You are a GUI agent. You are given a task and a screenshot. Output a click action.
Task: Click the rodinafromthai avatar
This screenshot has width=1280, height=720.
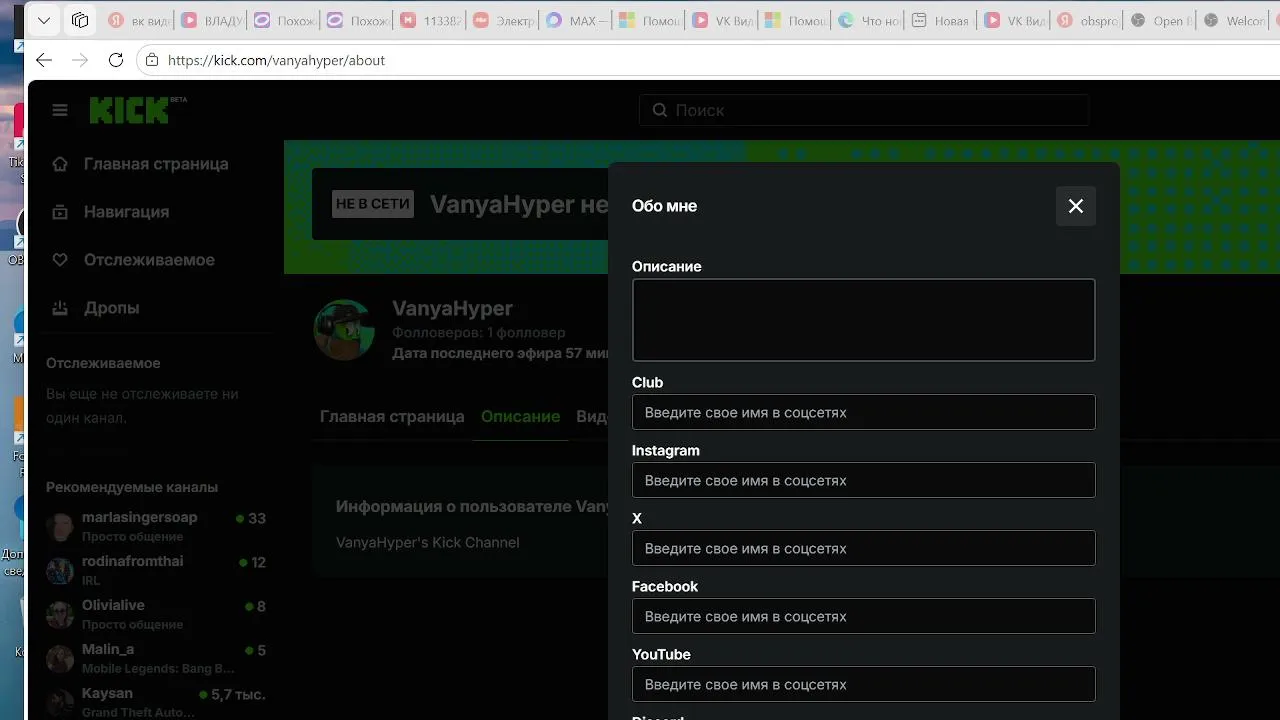60,571
